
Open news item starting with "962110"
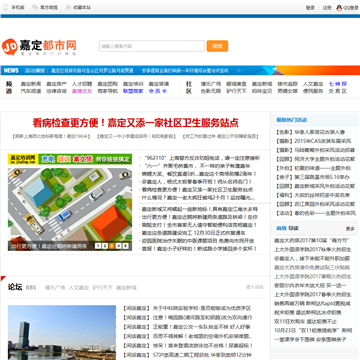201,158
